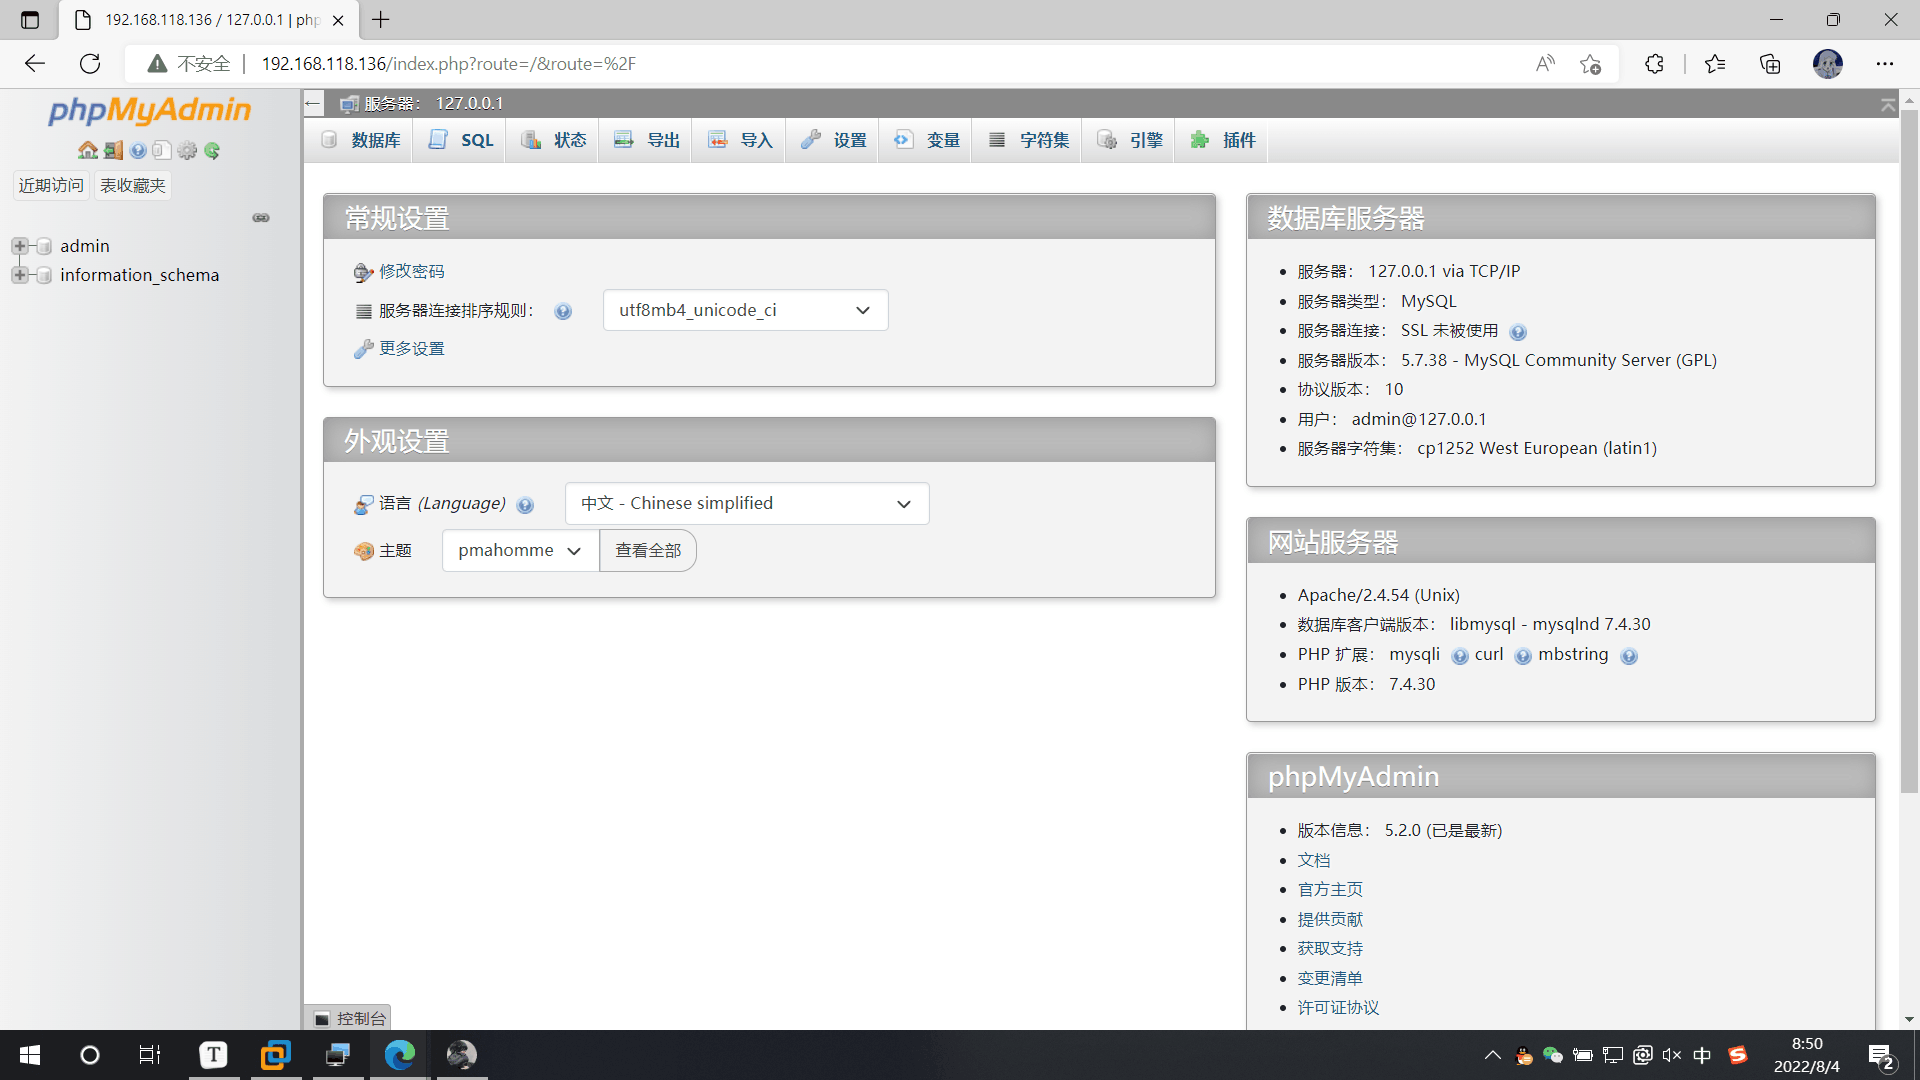Image resolution: width=1920 pixels, height=1080 pixels.
Task: Open the 插件 (Plugins) tab
Action: coord(1223,140)
